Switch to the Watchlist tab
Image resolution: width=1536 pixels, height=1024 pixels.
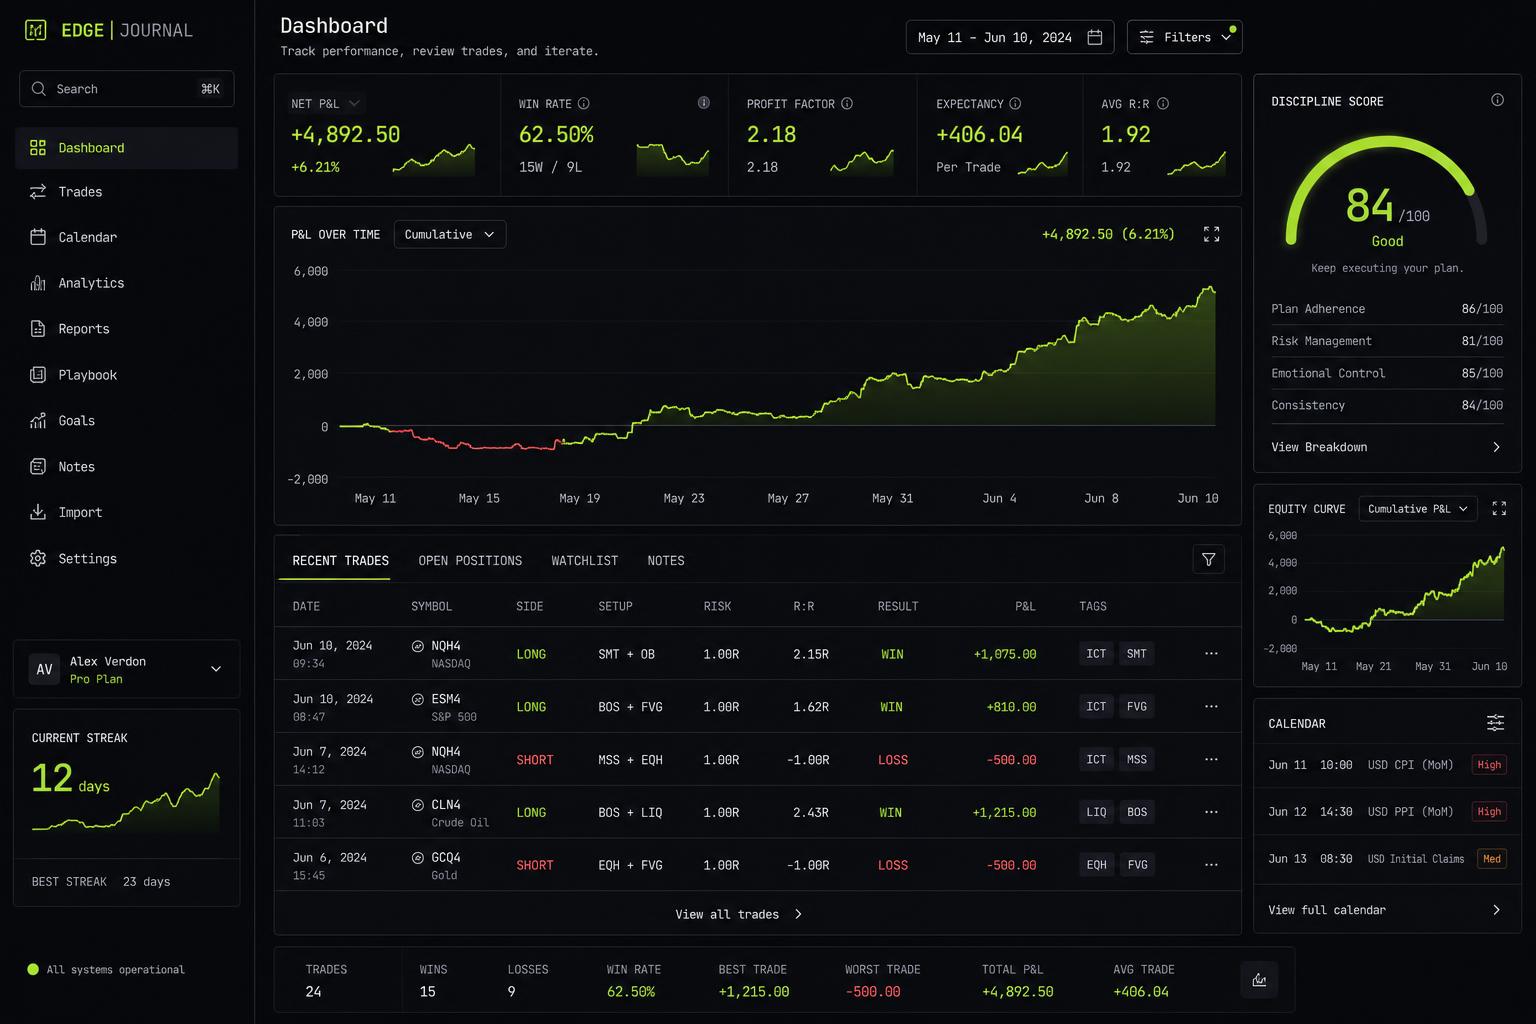click(x=585, y=561)
